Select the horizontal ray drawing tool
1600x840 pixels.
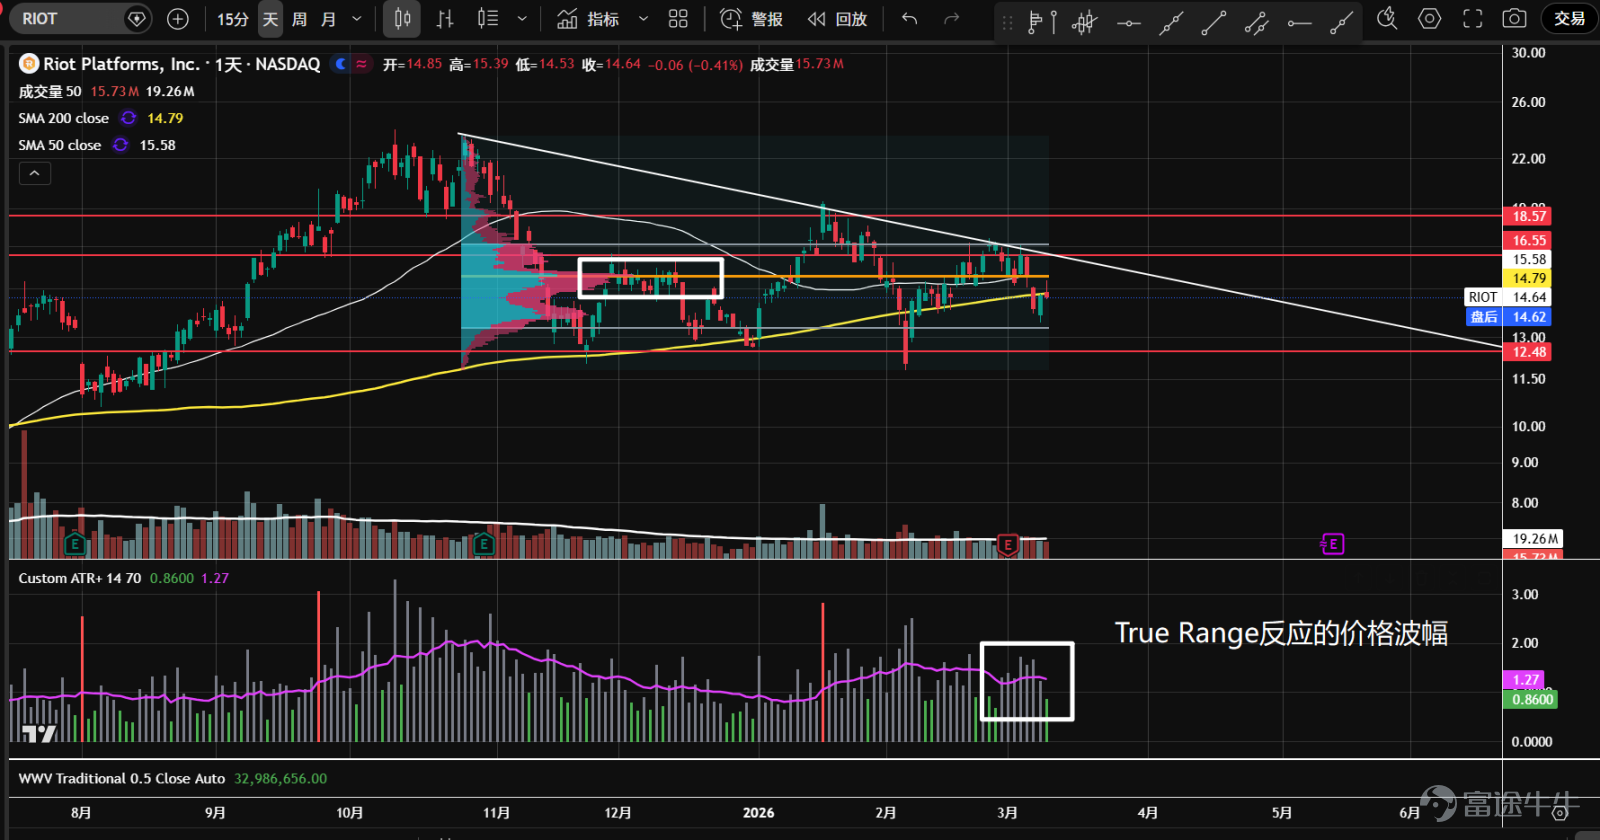tap(1299, 21)
